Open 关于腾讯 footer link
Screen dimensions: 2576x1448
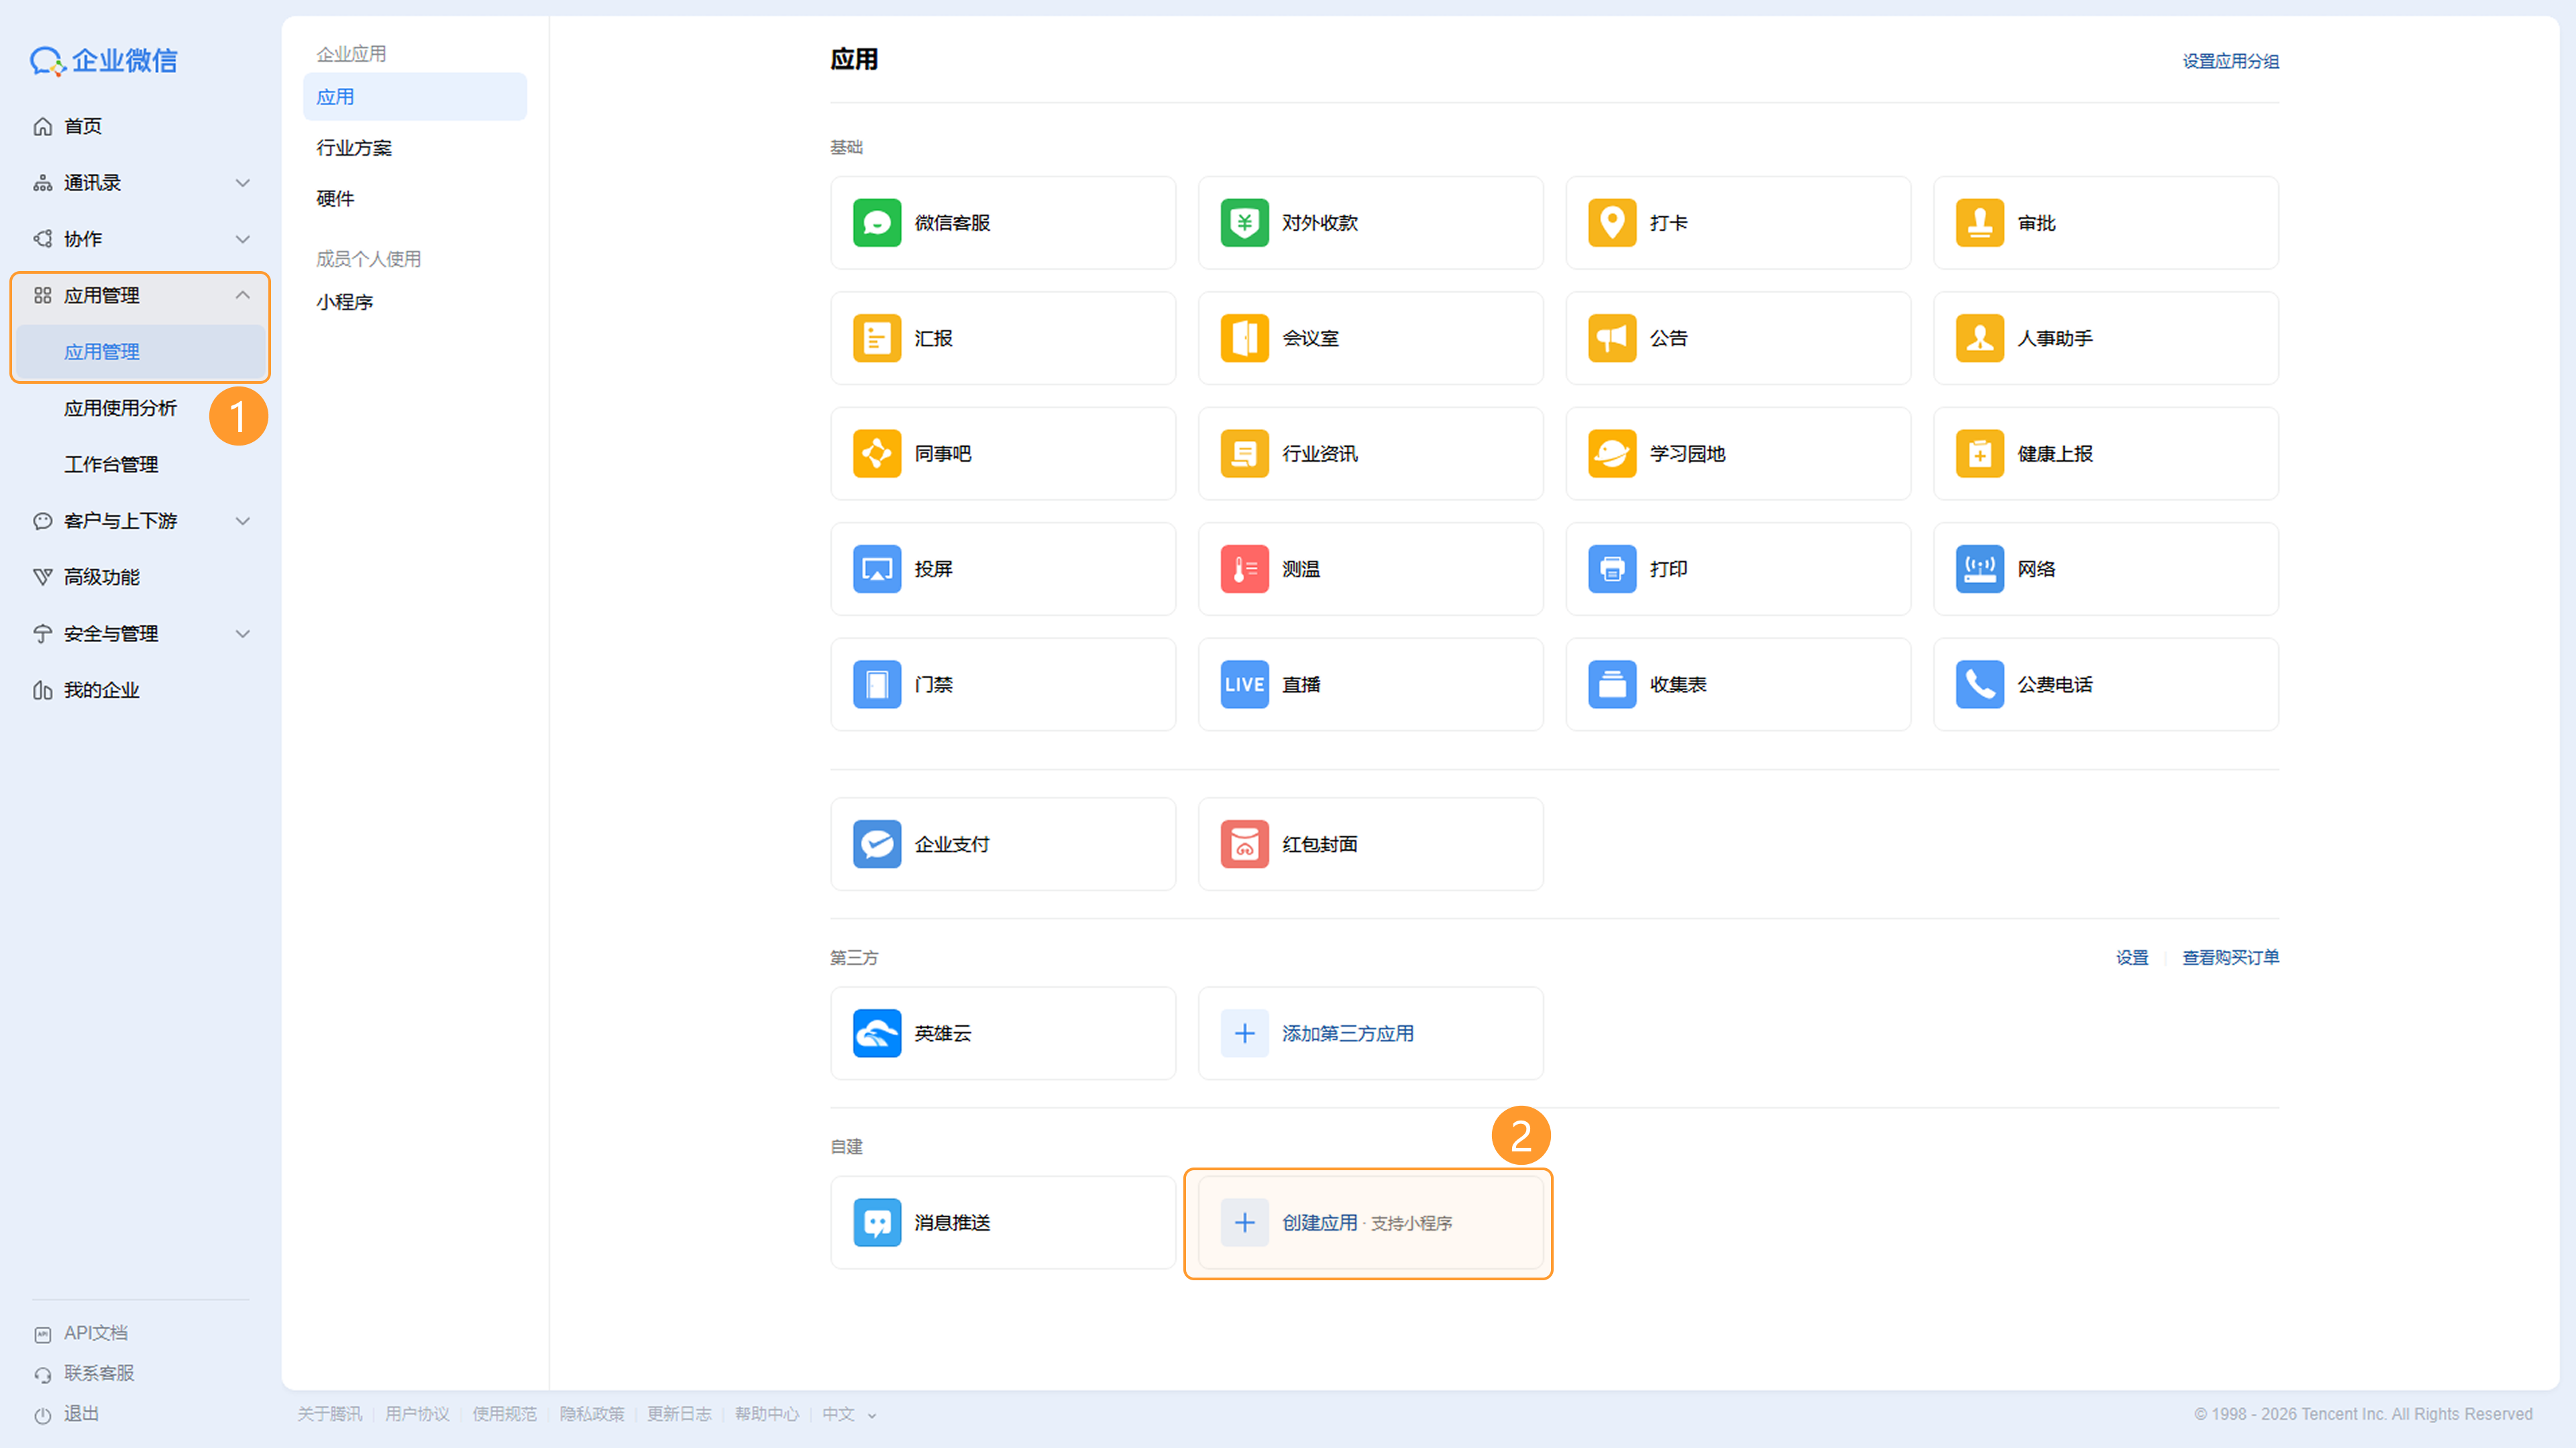329,1414
